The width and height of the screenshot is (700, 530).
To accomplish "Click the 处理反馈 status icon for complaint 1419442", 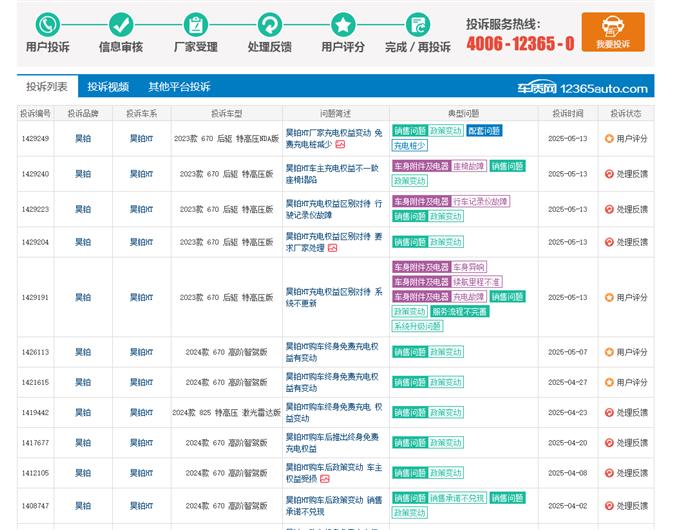I will coord(609,413).
